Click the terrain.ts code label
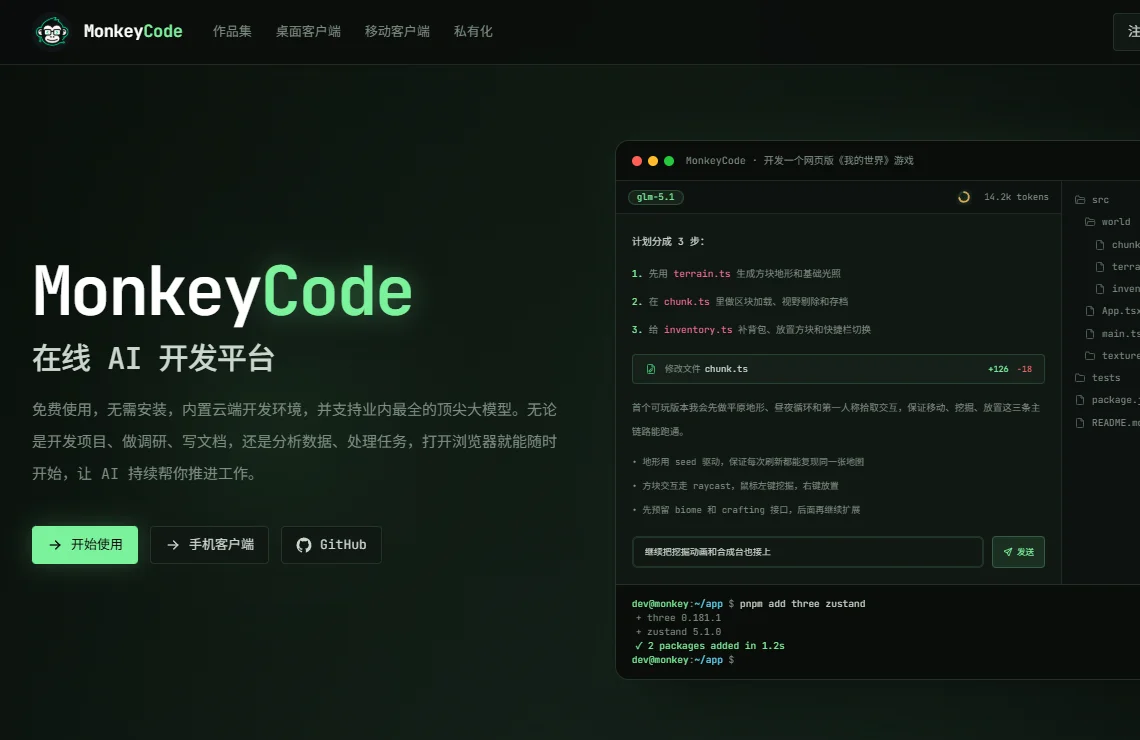This screenshot has width=1140, height=740. [702, 273]
